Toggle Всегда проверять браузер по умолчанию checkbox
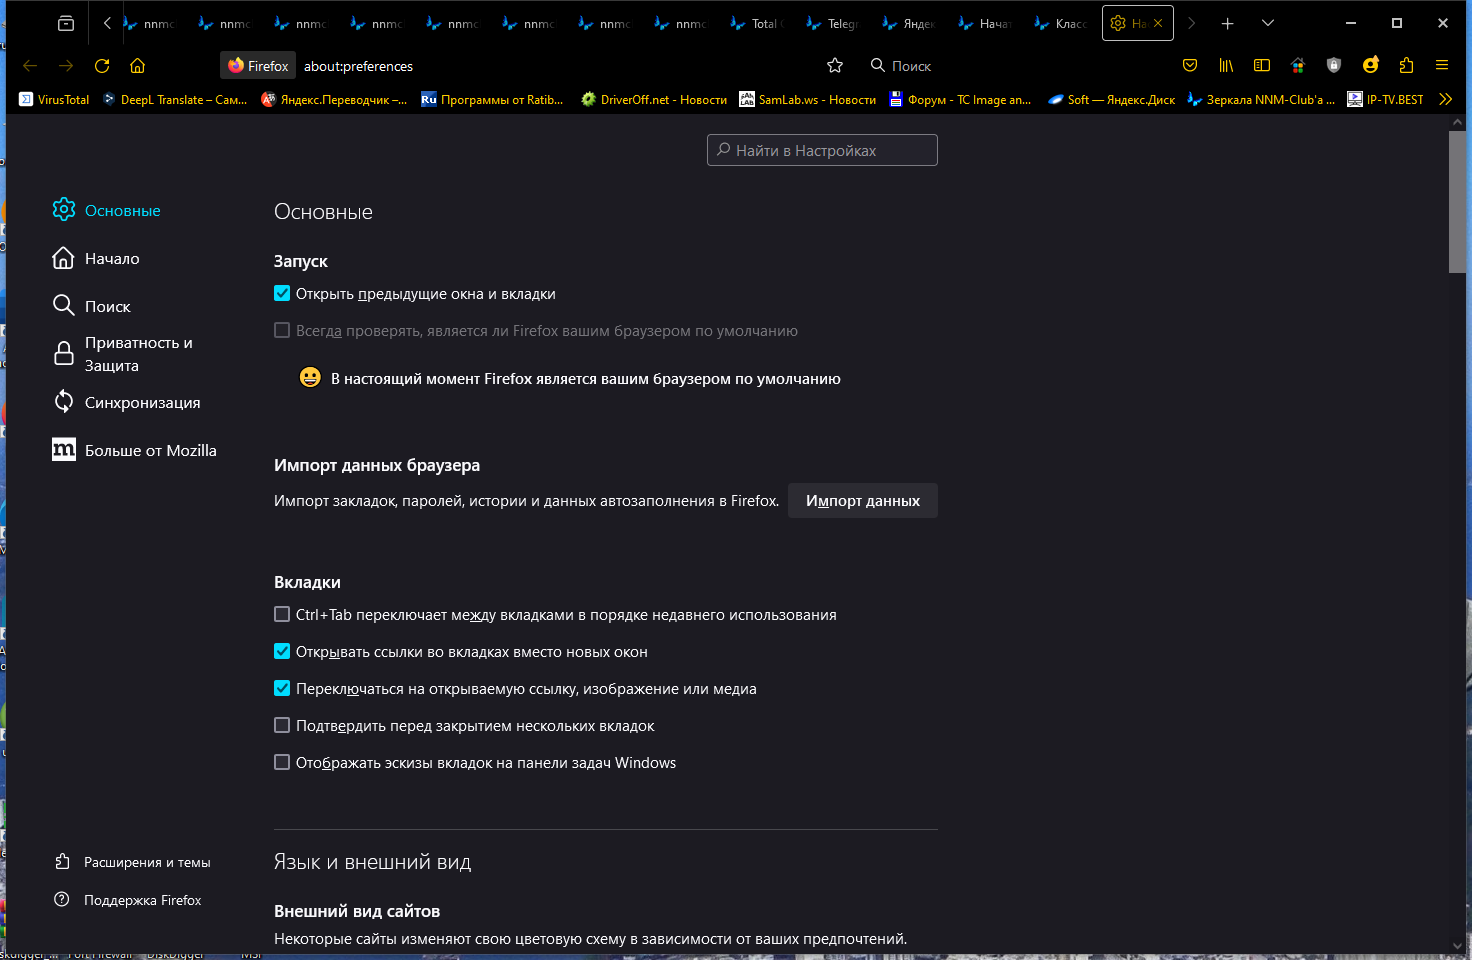The width and height of the screenshot is (1472, 960). tap(282, 331)
